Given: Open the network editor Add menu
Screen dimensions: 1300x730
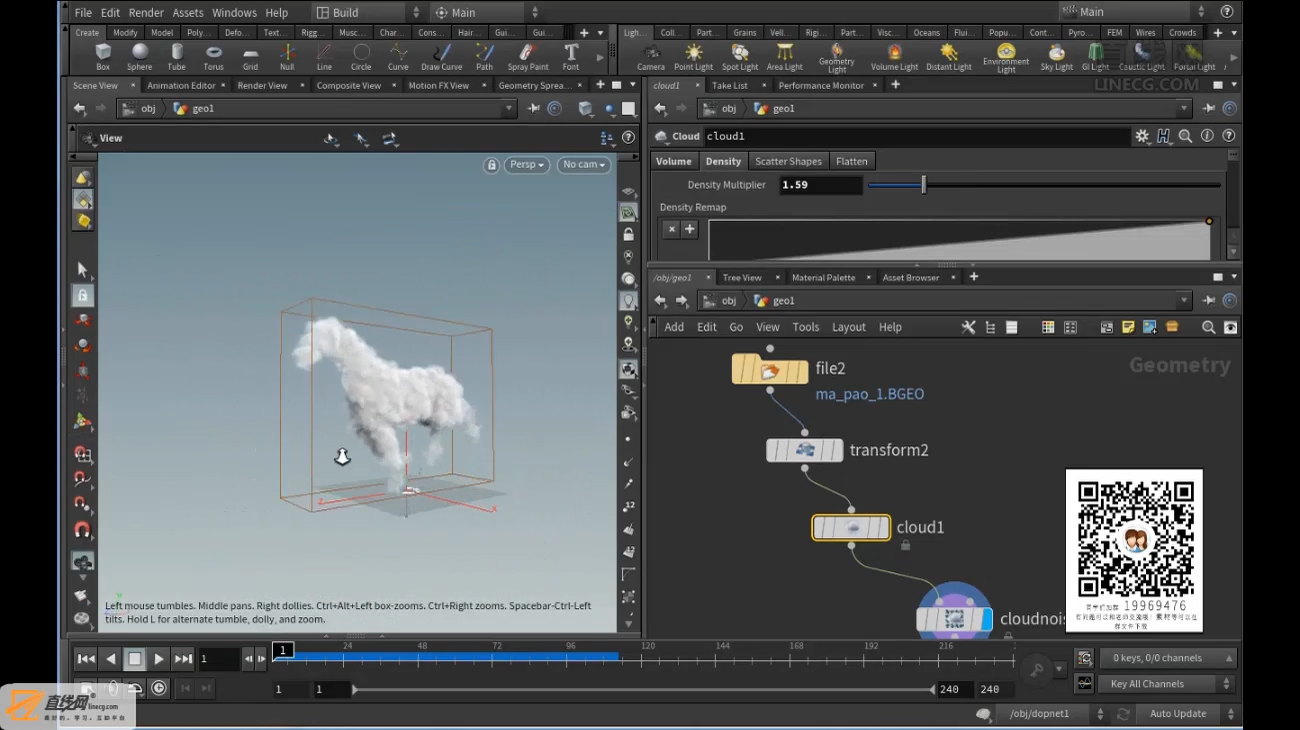Looking at the screenshot, I should (674, 327).
